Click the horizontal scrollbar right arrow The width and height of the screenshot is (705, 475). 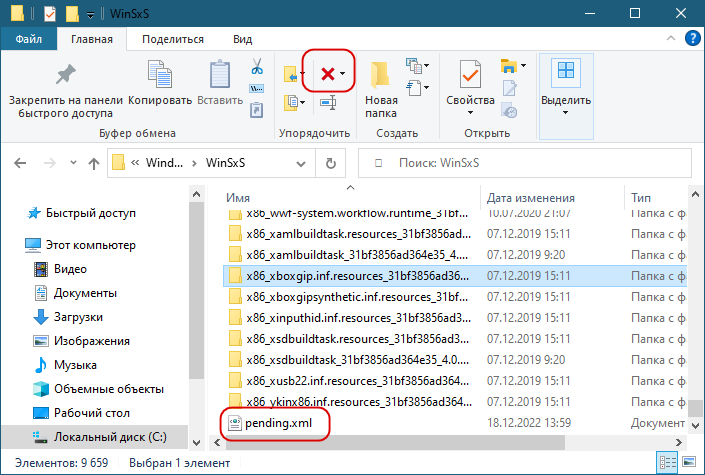click(x=678, y=443)
